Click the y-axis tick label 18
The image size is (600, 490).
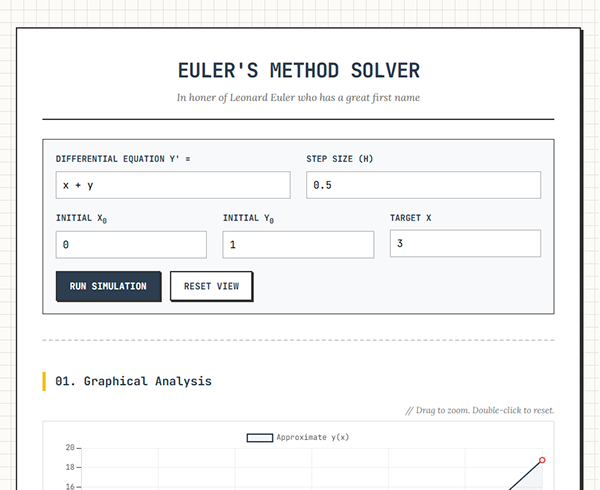[x=70, y=467]
